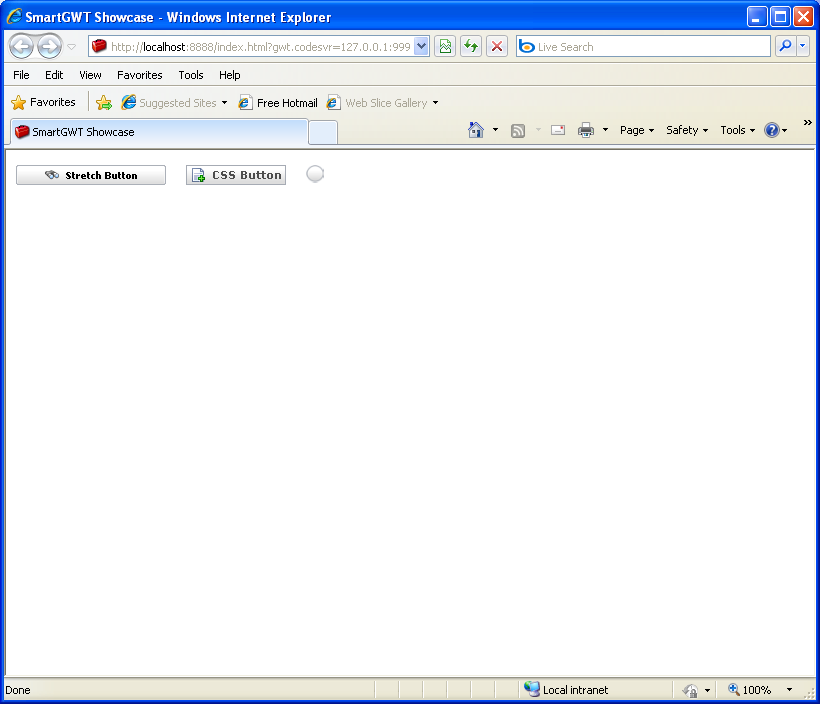Click the 100% zoom level button
The image size is (820, 704).
(x=750, y=690)
